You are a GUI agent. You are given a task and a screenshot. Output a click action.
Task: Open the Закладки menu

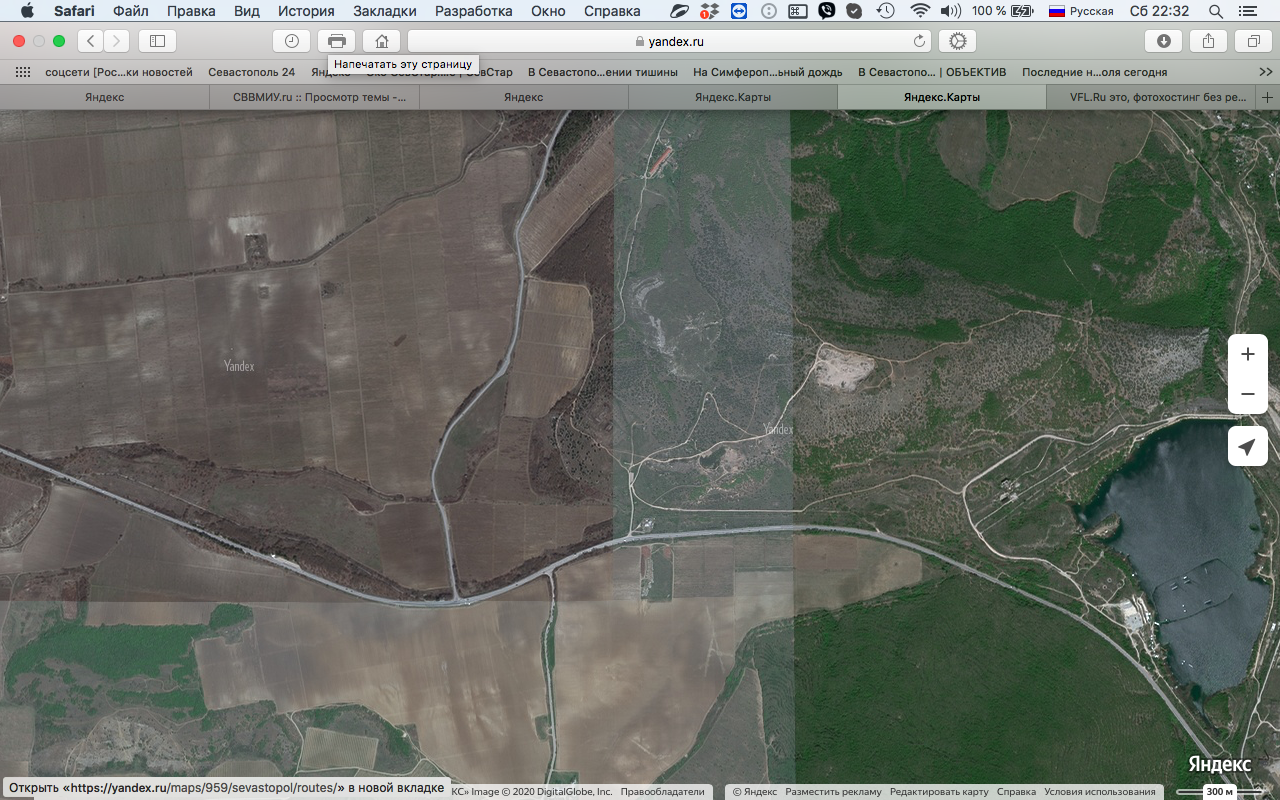pos(385,11)
